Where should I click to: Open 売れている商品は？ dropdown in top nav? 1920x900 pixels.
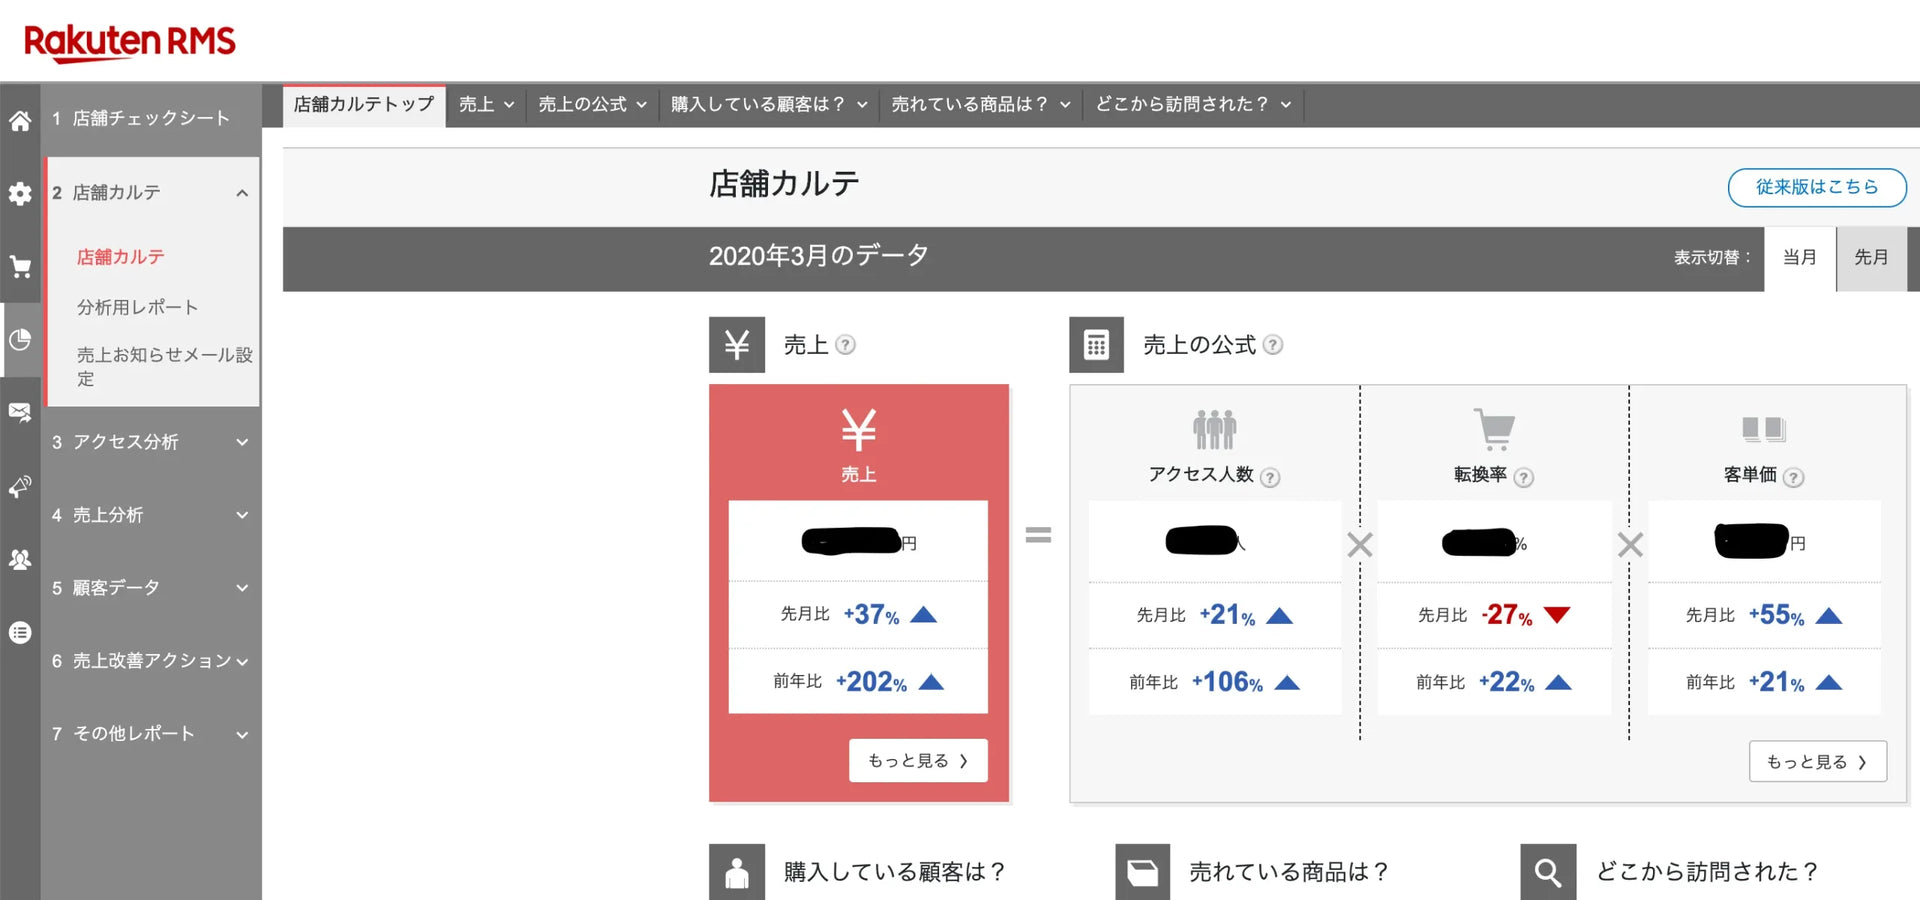tap(980, 104)
